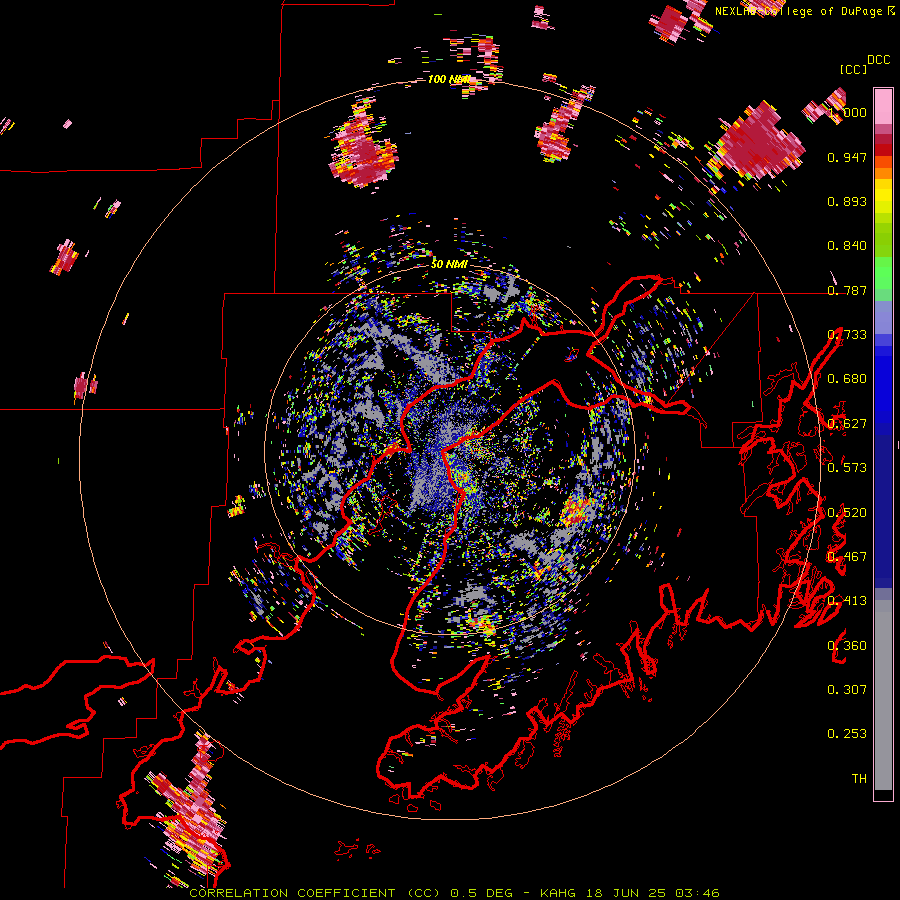Click the CORRELATION COEFFICIENT (CC) caption text
900x900 pixels.
click(315, 893)
